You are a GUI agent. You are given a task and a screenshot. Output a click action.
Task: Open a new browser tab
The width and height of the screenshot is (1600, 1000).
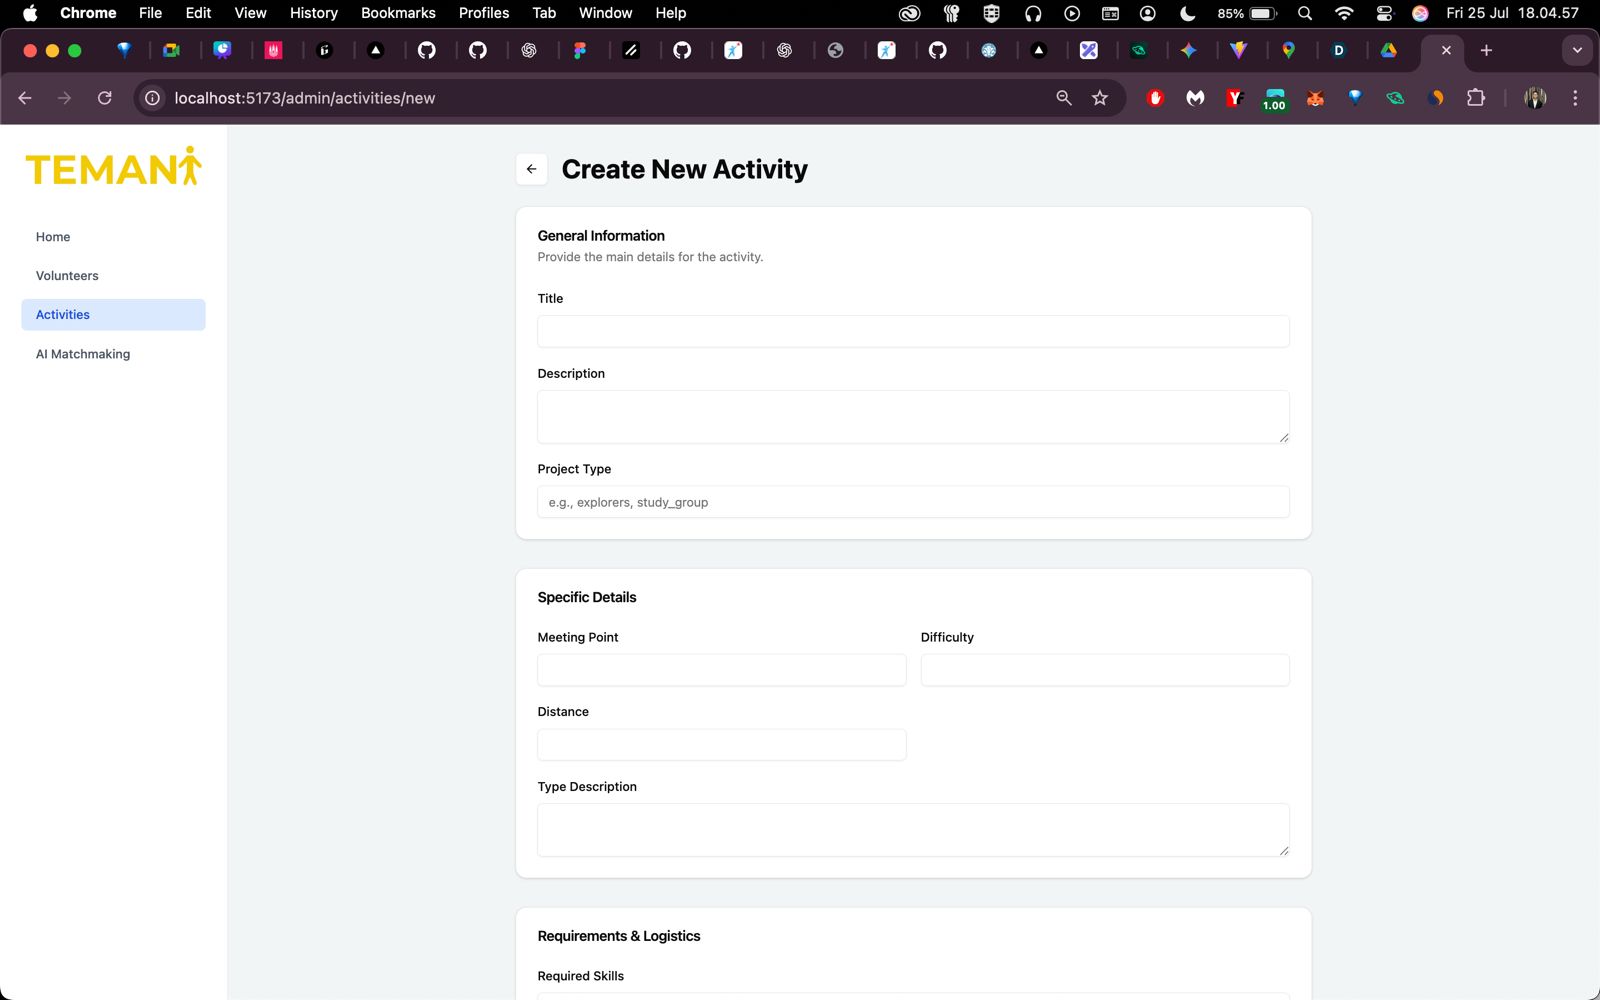[1486, 50]
